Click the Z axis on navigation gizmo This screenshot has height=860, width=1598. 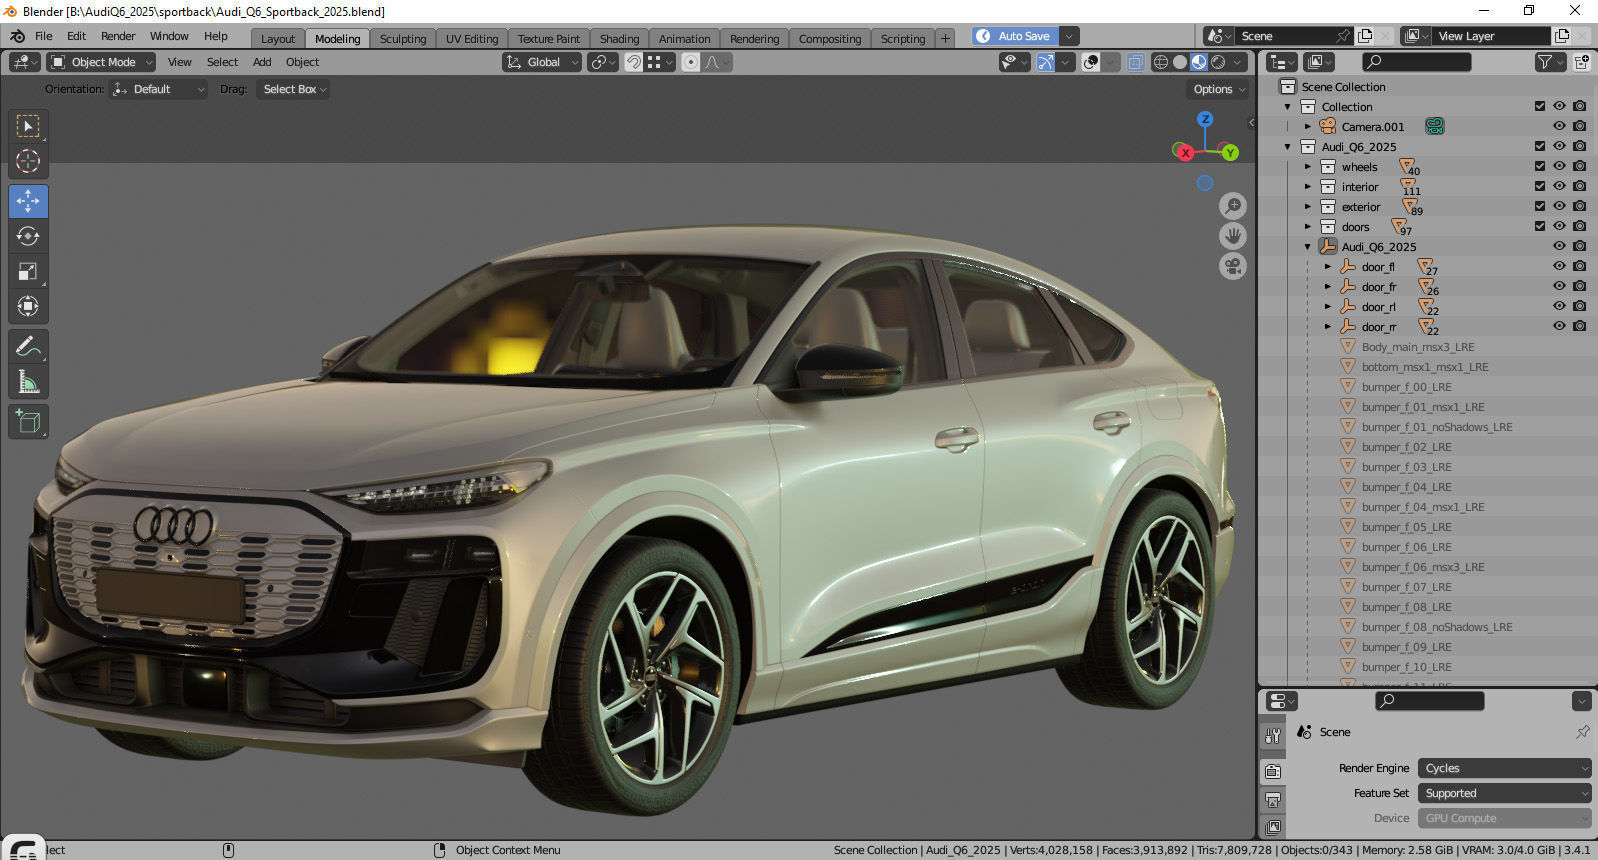(1205, 118)
